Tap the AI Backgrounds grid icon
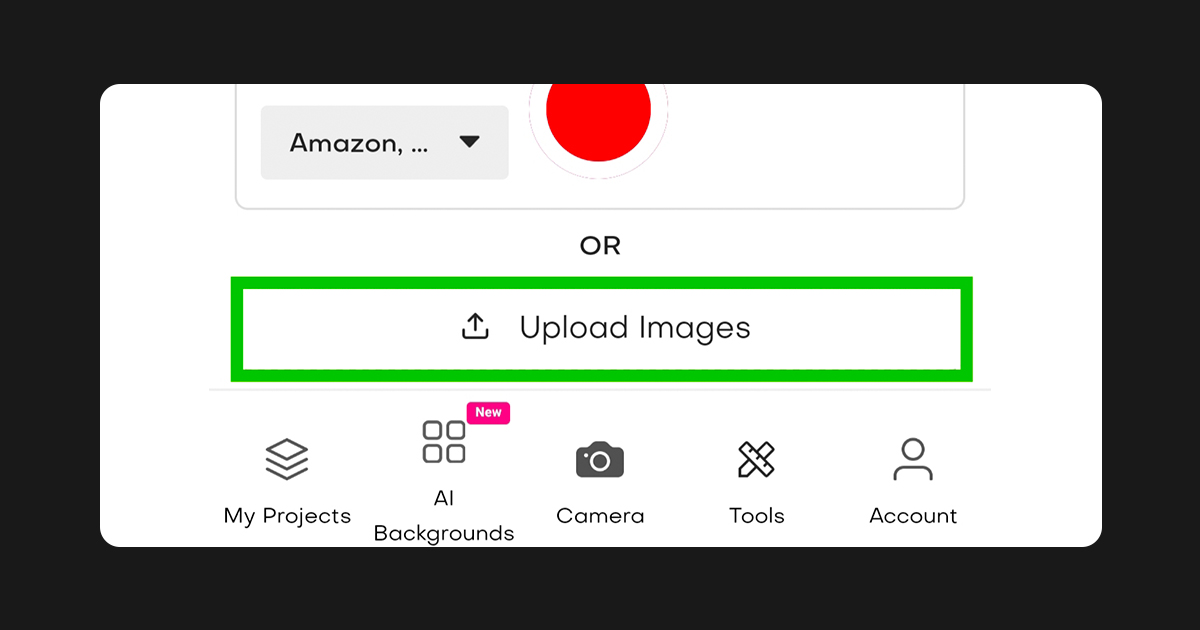This screenshot has width=1200, height=630. pyautogui.click(x=444, y=442)
